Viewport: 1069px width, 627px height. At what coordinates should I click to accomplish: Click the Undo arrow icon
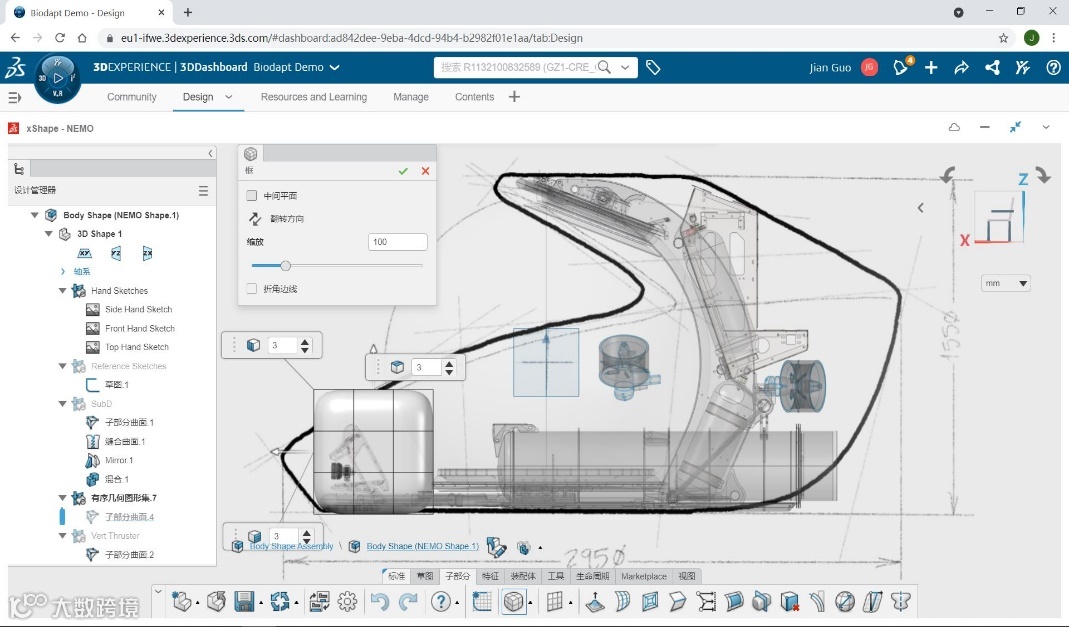click(380, 601)
